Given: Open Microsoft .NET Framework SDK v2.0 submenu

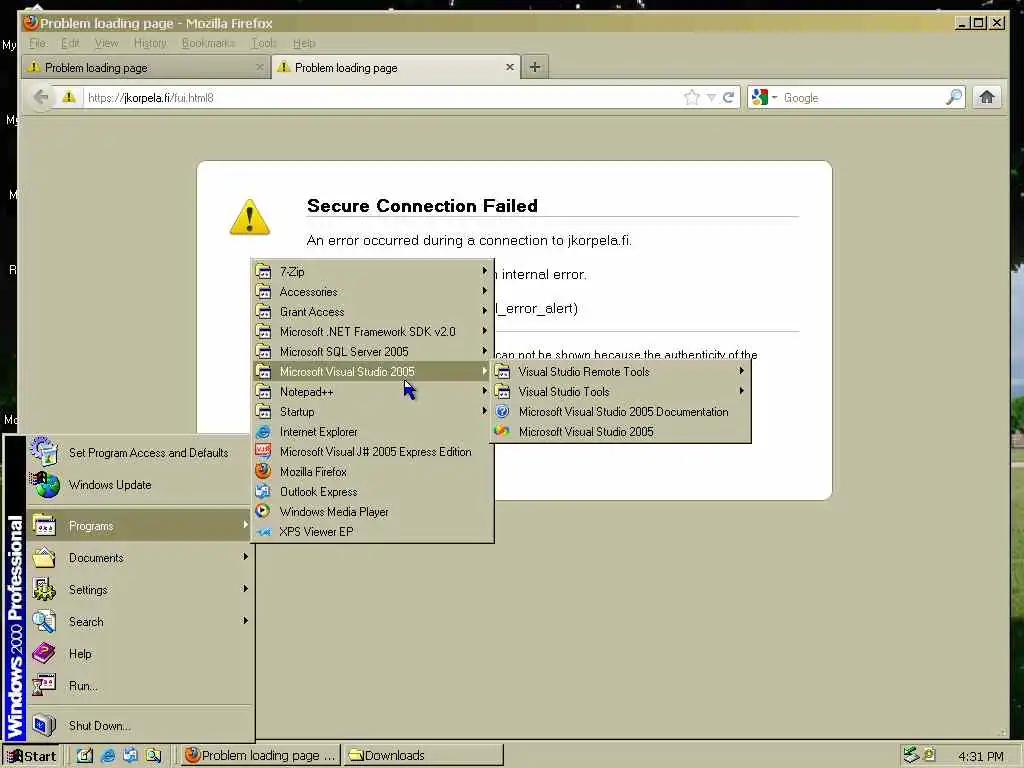Looking at the screenshot, I should click(x=372, y=332).
